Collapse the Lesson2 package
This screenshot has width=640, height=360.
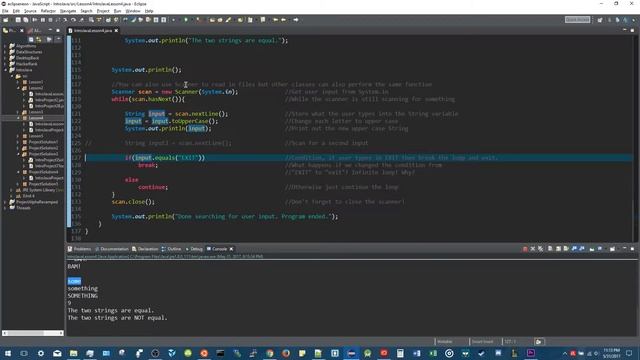18,88
